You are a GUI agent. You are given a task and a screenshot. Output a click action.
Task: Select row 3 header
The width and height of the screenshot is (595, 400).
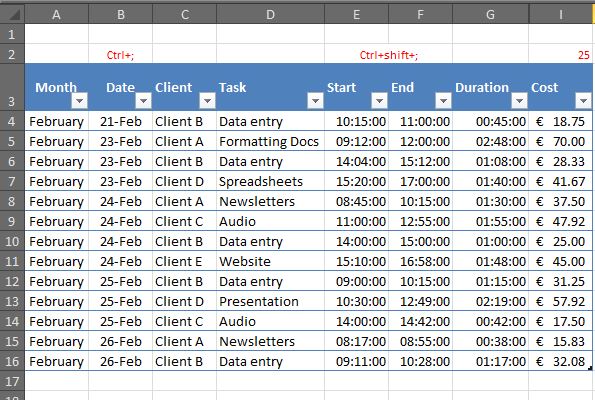click(x=12, y=87)
